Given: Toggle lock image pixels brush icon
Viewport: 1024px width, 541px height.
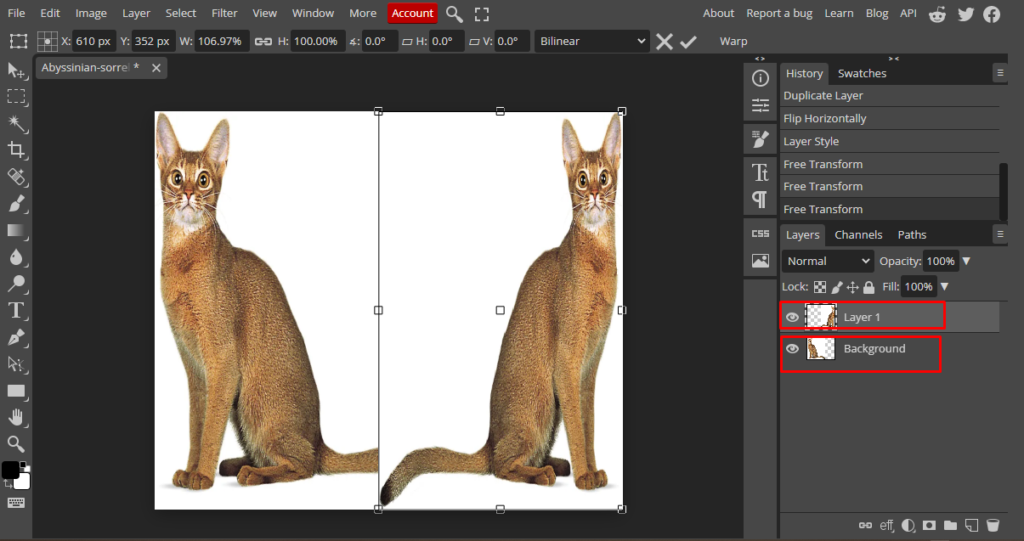Looking at the screenshot, I should [837, 287].
